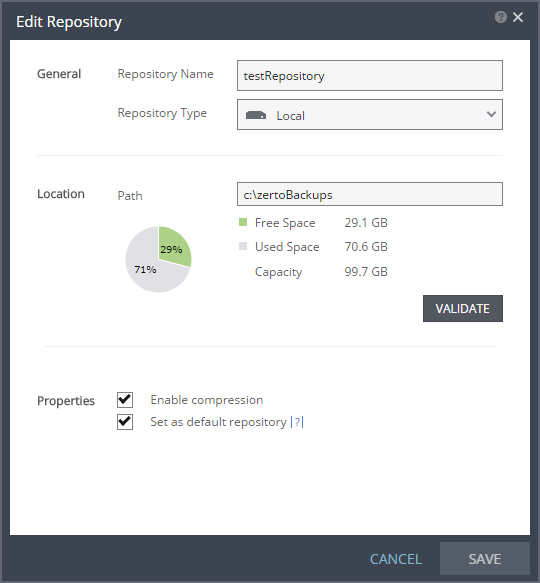The width and height of the screenshot is (540, 583).
Task: Expand the Repository Type dropdown arrow
Action: [x=491, y=115]
